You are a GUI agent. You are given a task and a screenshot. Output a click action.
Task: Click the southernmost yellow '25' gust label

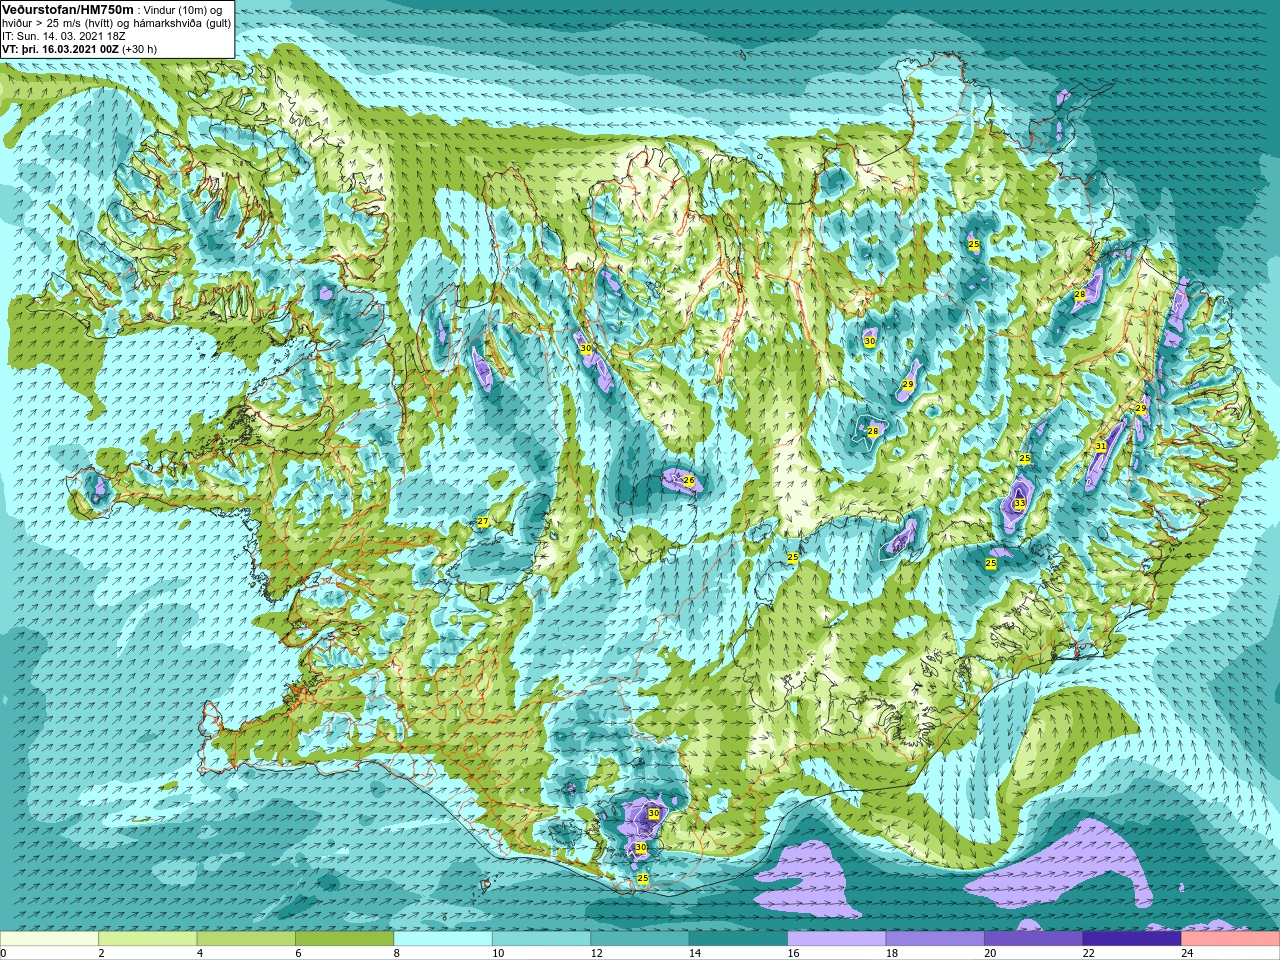point(642,878)
